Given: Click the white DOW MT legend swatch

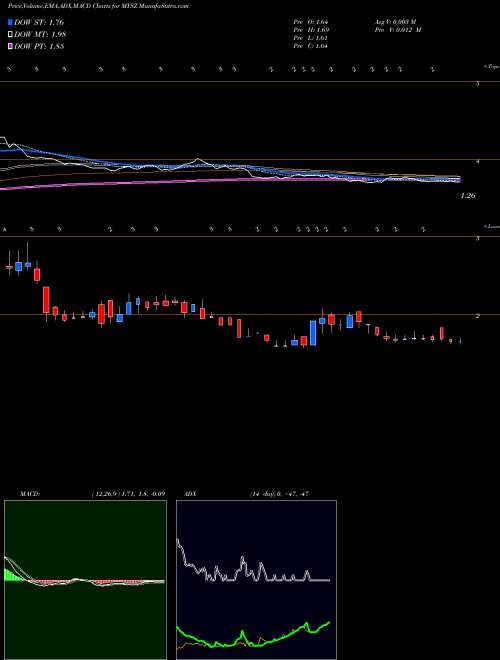Looking at the screenshot, I should (11, 35).
